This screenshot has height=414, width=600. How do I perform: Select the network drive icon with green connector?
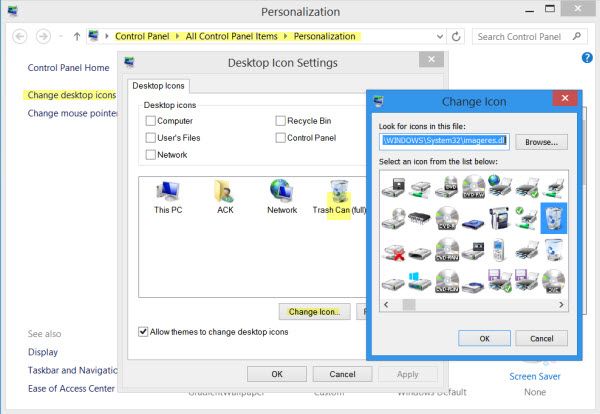tap(420, 188)
